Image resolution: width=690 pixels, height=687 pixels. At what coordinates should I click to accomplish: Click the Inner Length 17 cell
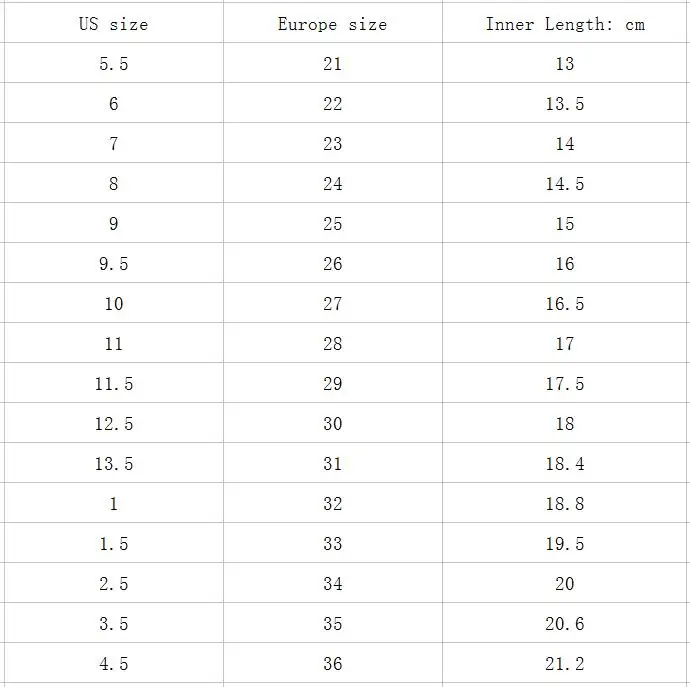click(566, 343)
